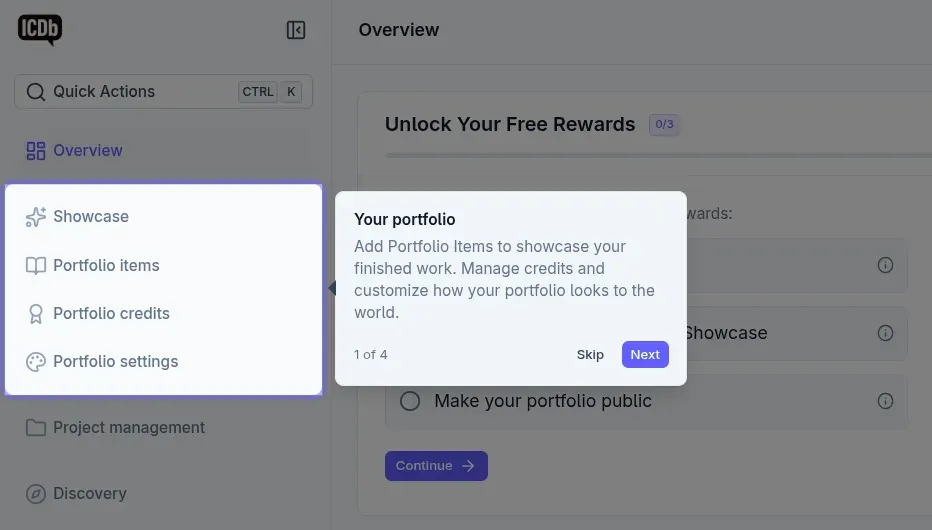Click the Unlock Your Free Rewards progress bar
The width and height of the screenshot is (932, 530).
[658, 155]
